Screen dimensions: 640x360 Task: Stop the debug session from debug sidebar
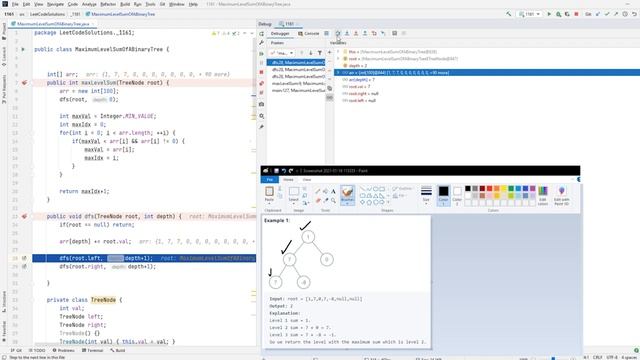pyautogui.click(x=262, y=72)
